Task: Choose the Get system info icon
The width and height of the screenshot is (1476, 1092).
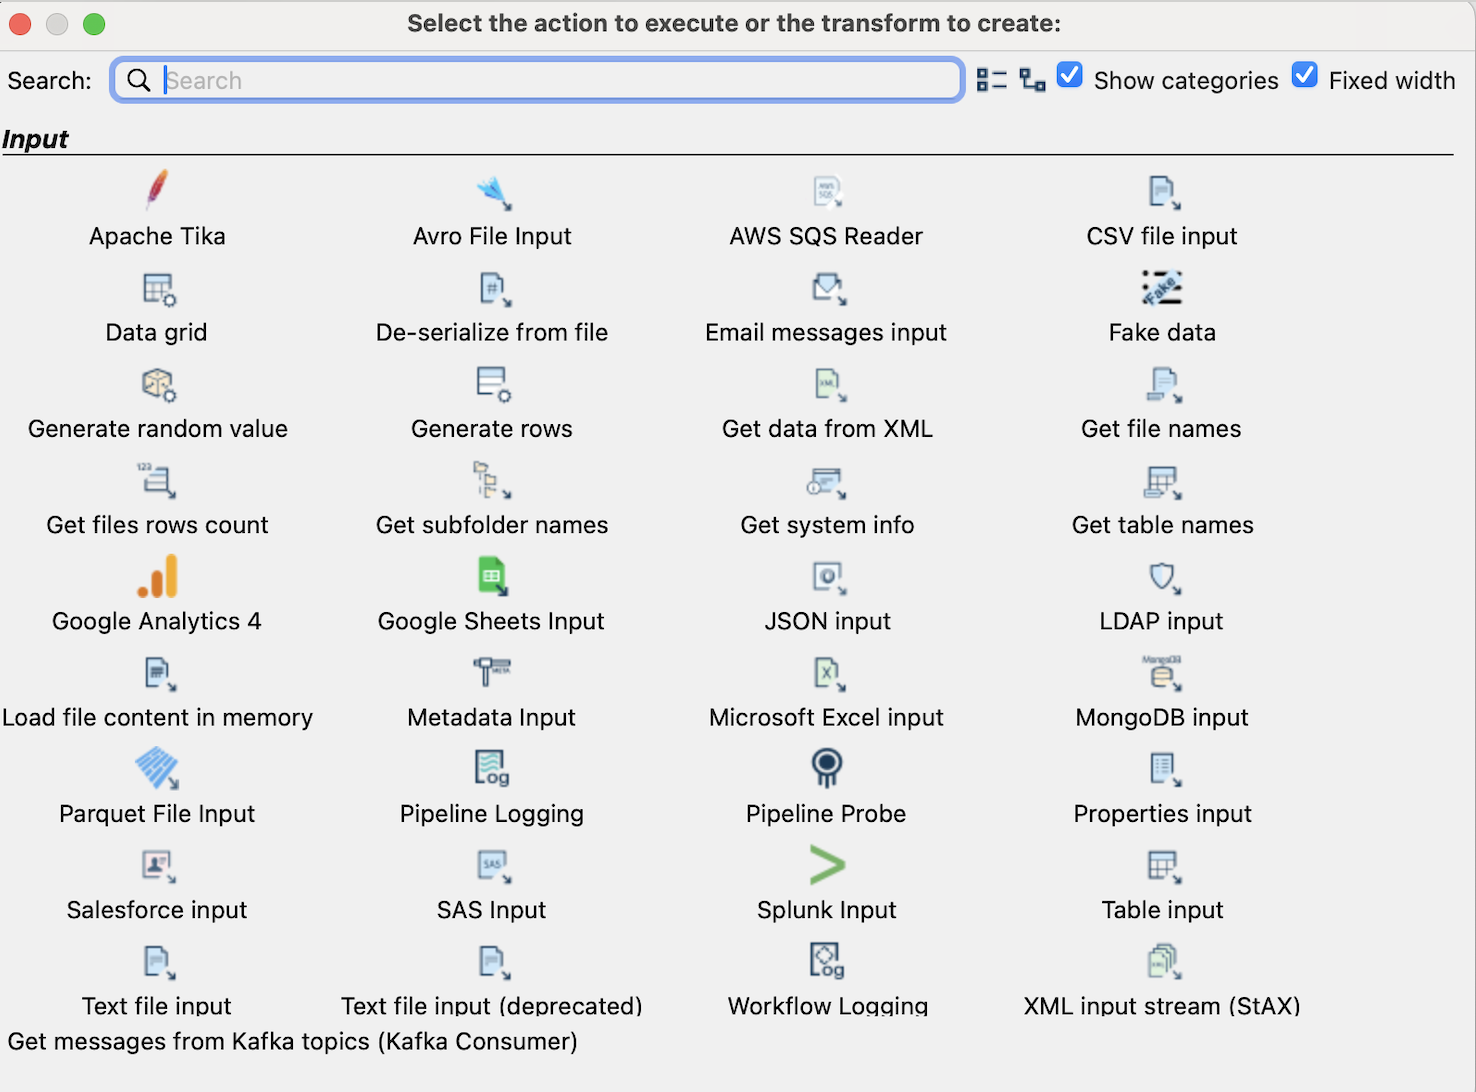Action: click(x=826, y=482)
